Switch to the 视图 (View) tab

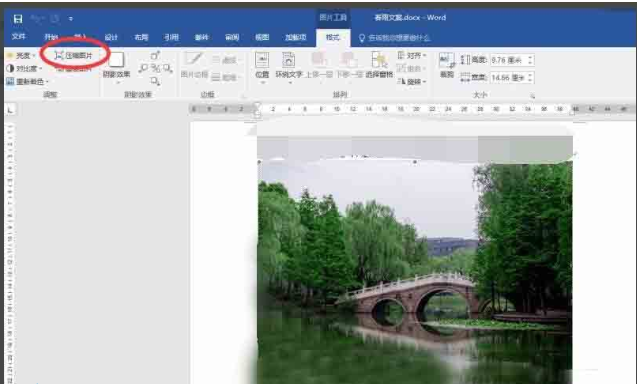tap(262, 37)
